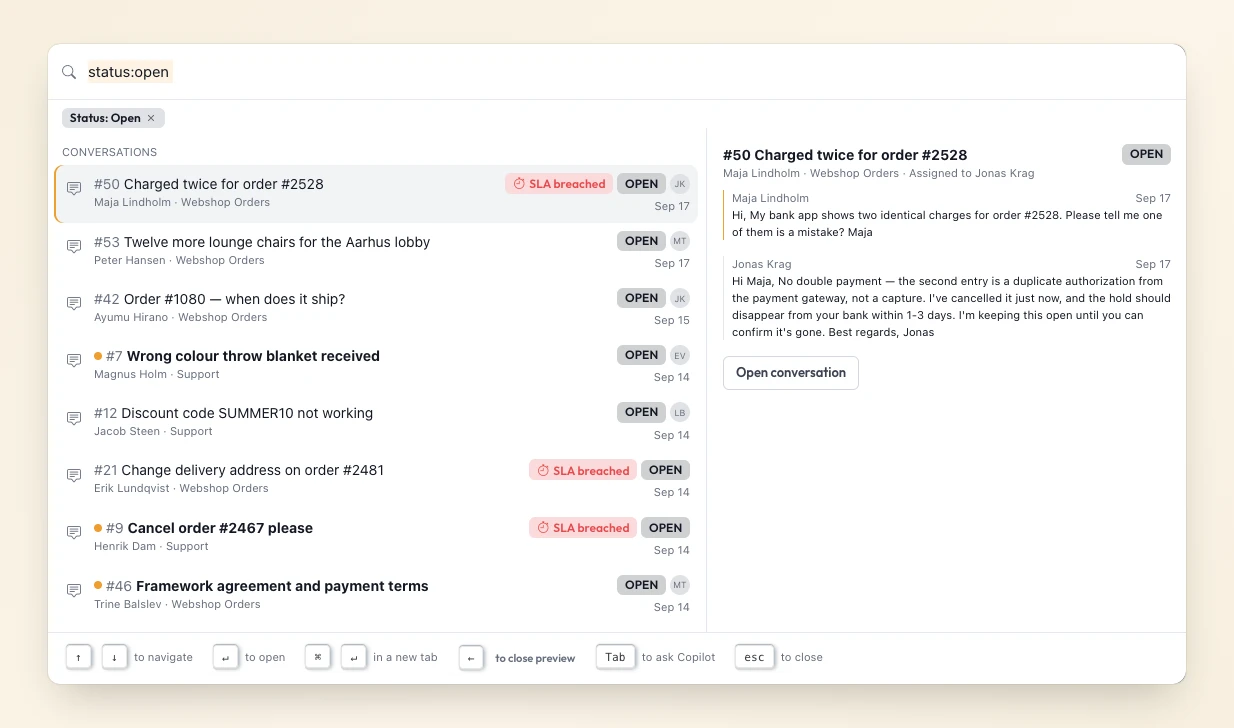The image size is (1234, 728).
Task: Click the return key 'to open' hint
Action: [226, 657]
